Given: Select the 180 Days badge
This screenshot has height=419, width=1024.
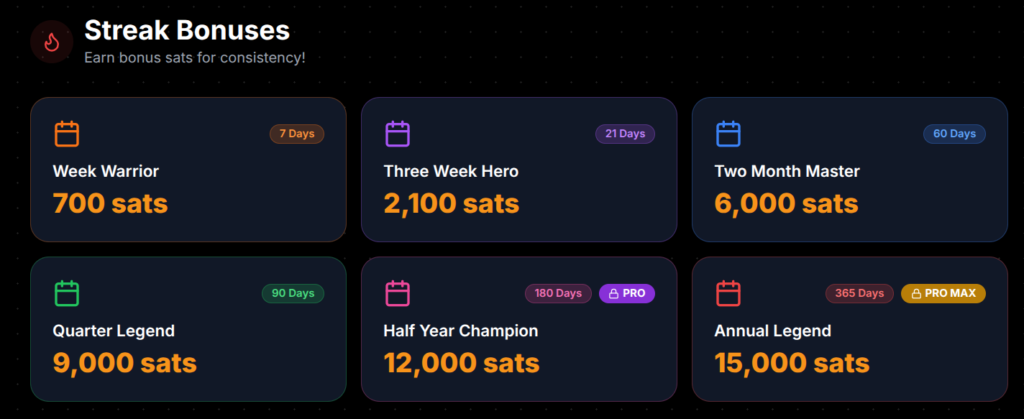Looking at the screenshot, I should tap(558, 294).
